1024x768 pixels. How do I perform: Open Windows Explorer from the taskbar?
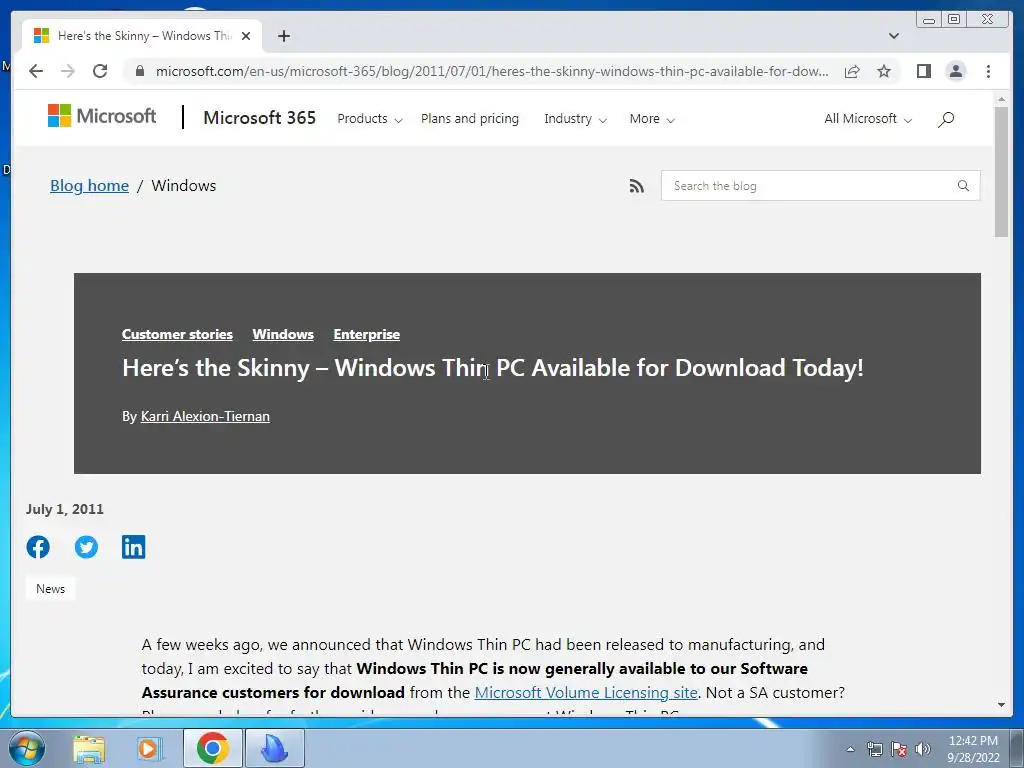89,749
